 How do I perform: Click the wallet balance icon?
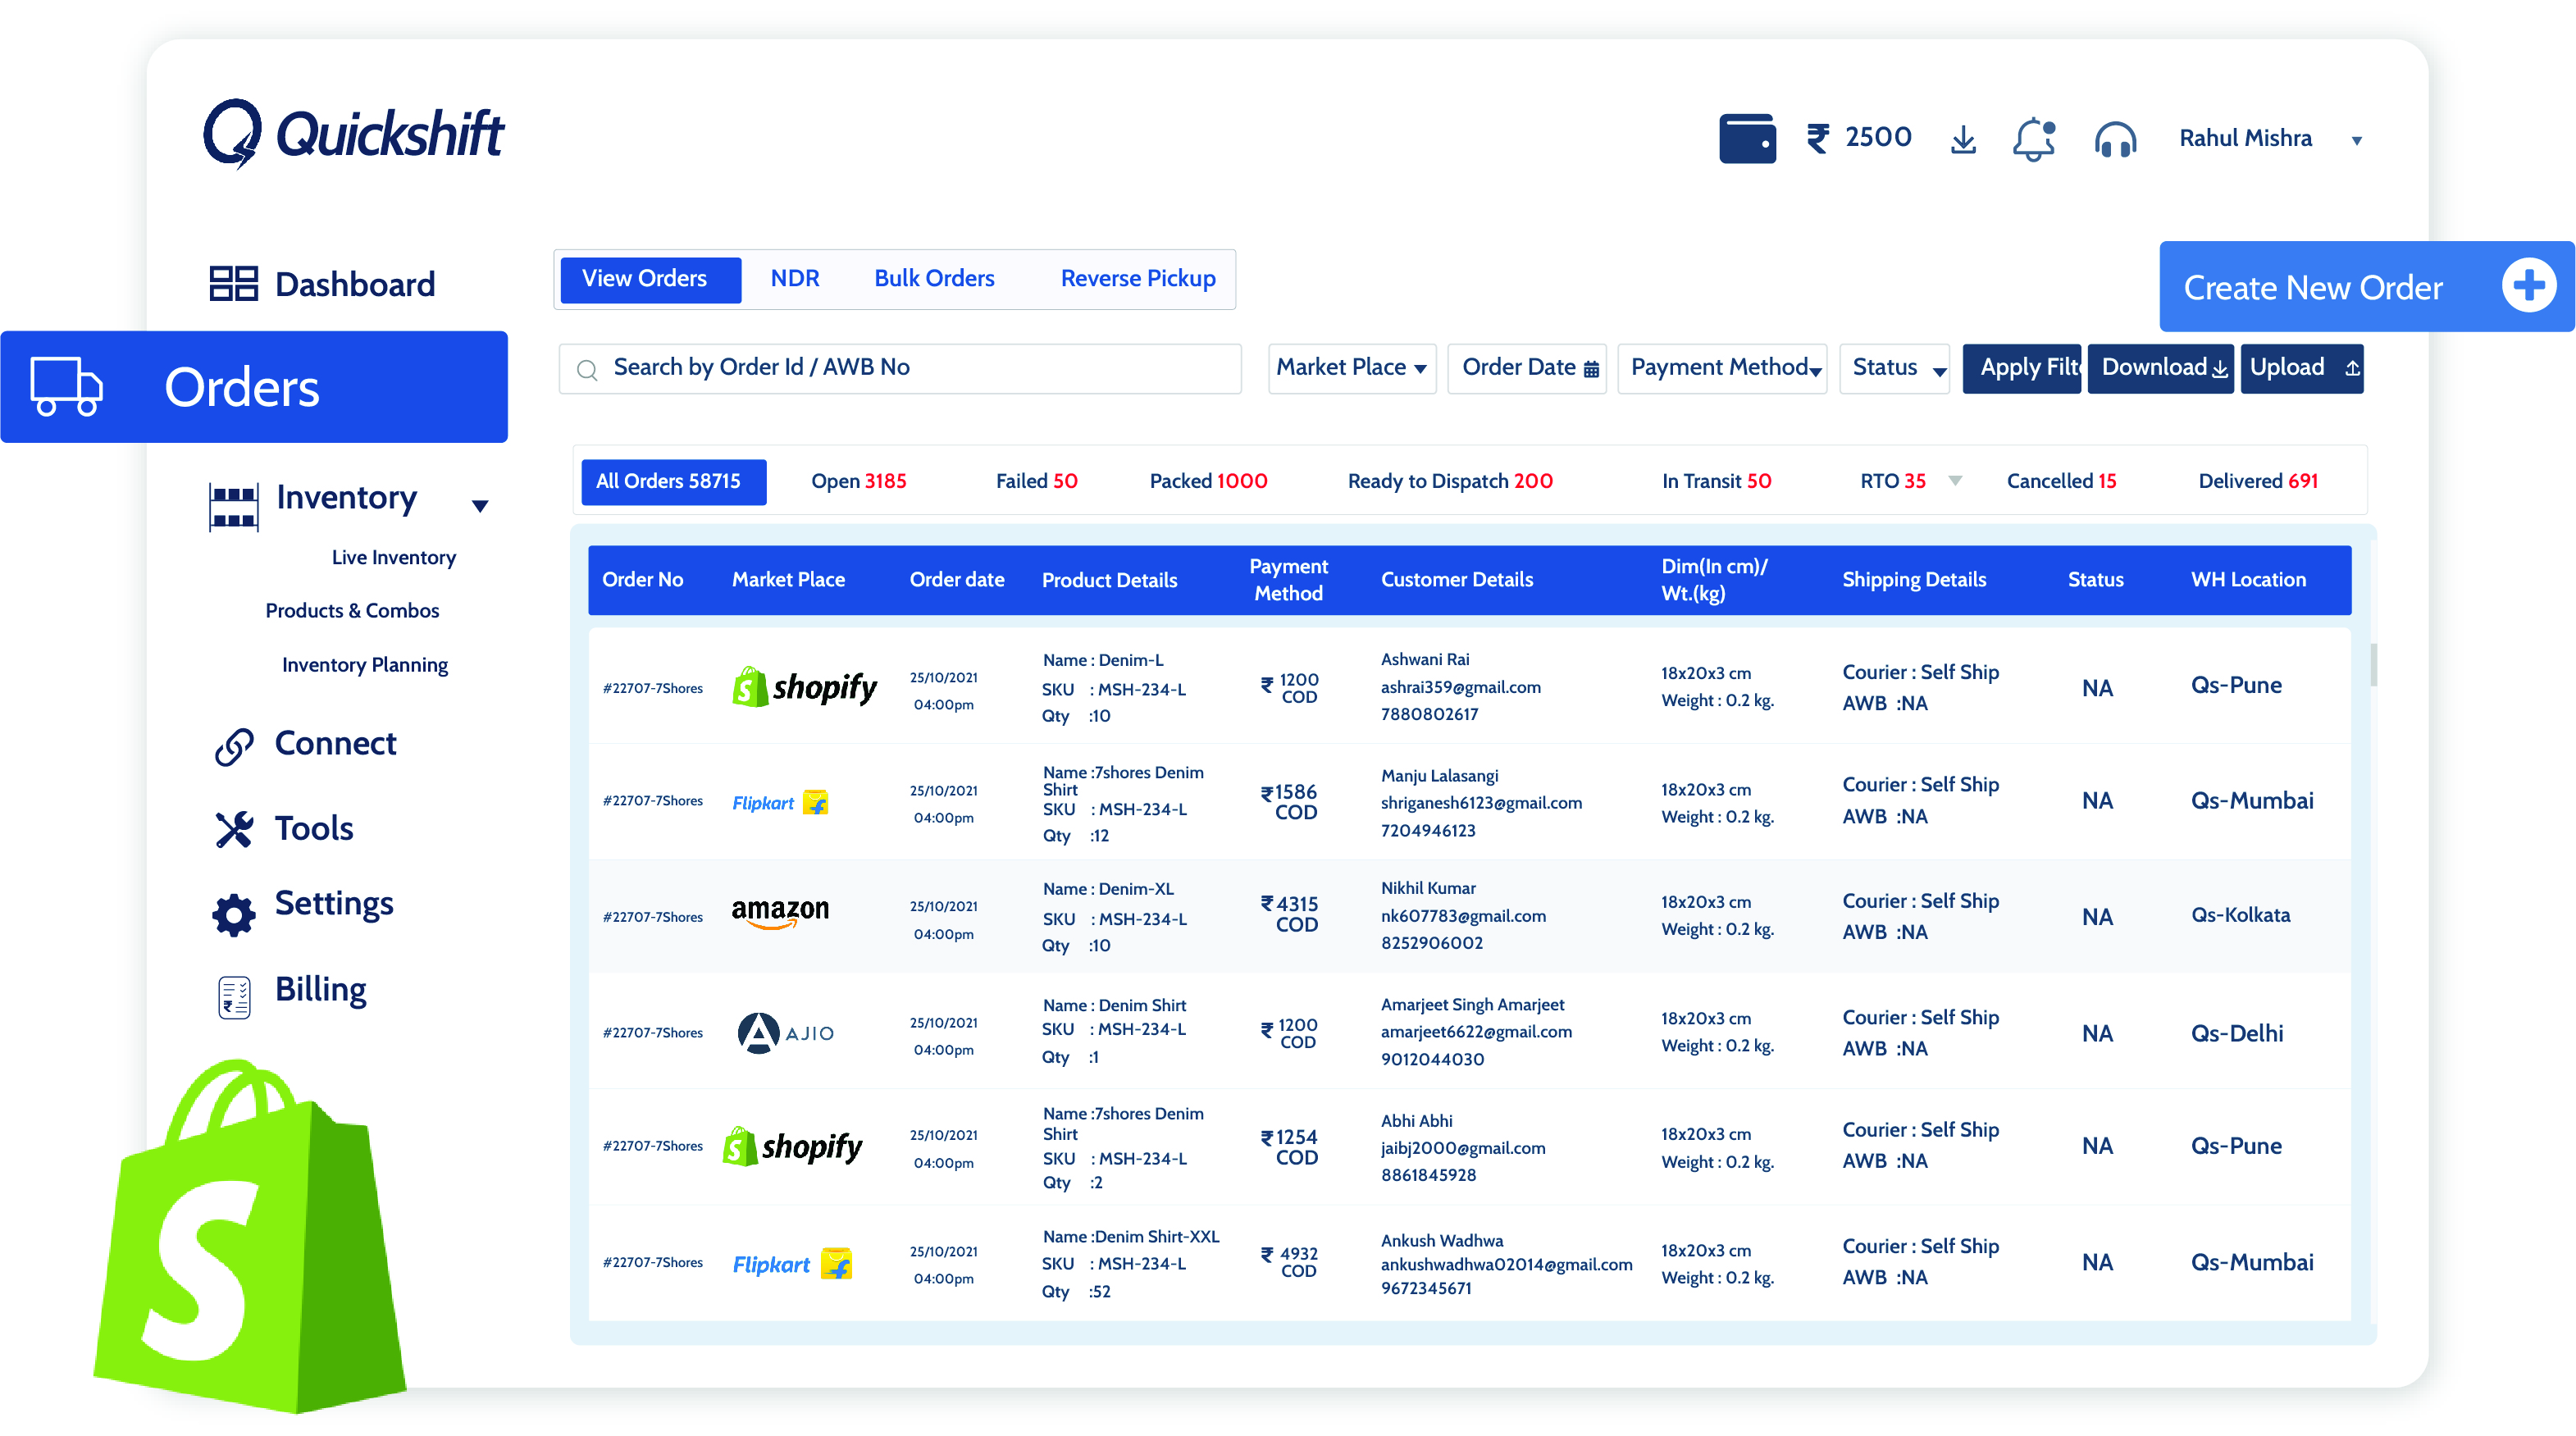pos(1746,139)
